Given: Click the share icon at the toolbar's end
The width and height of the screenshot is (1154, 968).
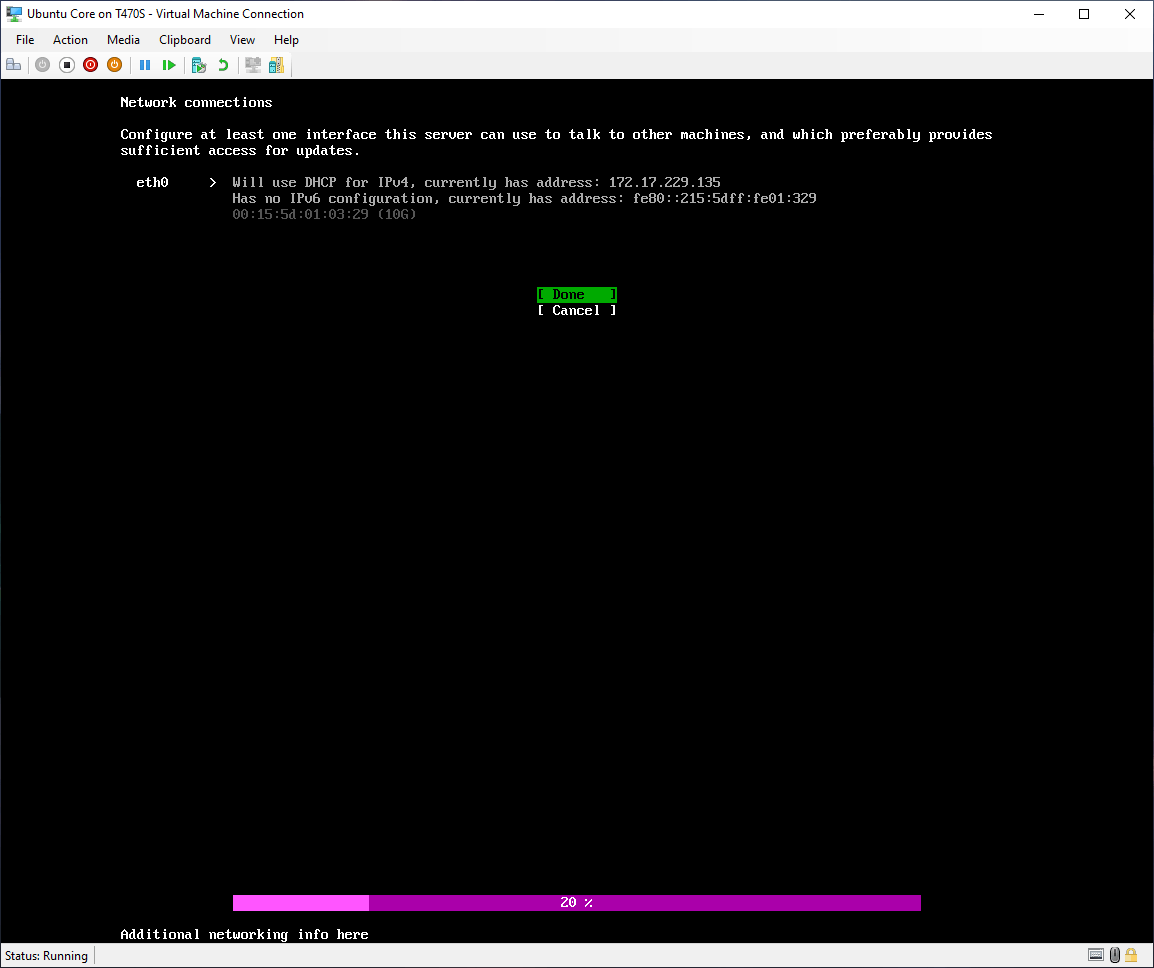Looking at the screenshot, I should point(277,65).
